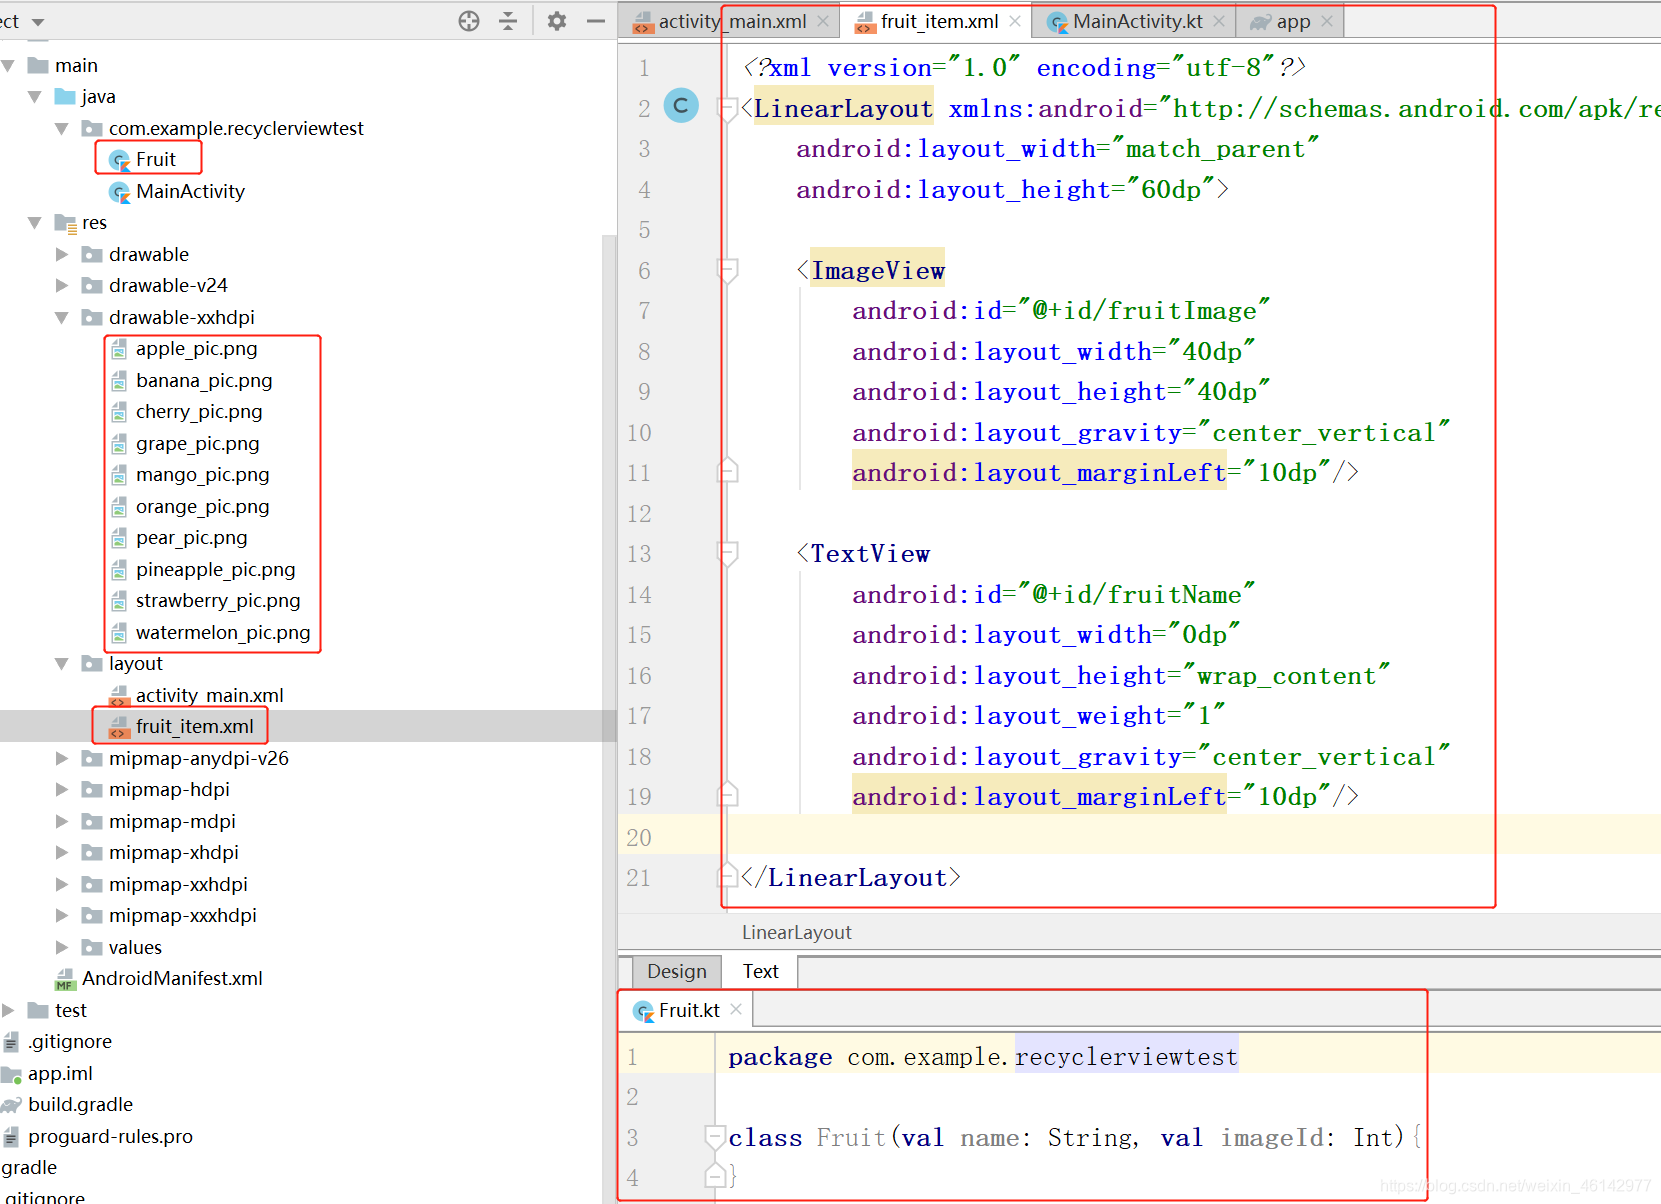Click the package declaration line in Fruit.kt

(983, 1056)
